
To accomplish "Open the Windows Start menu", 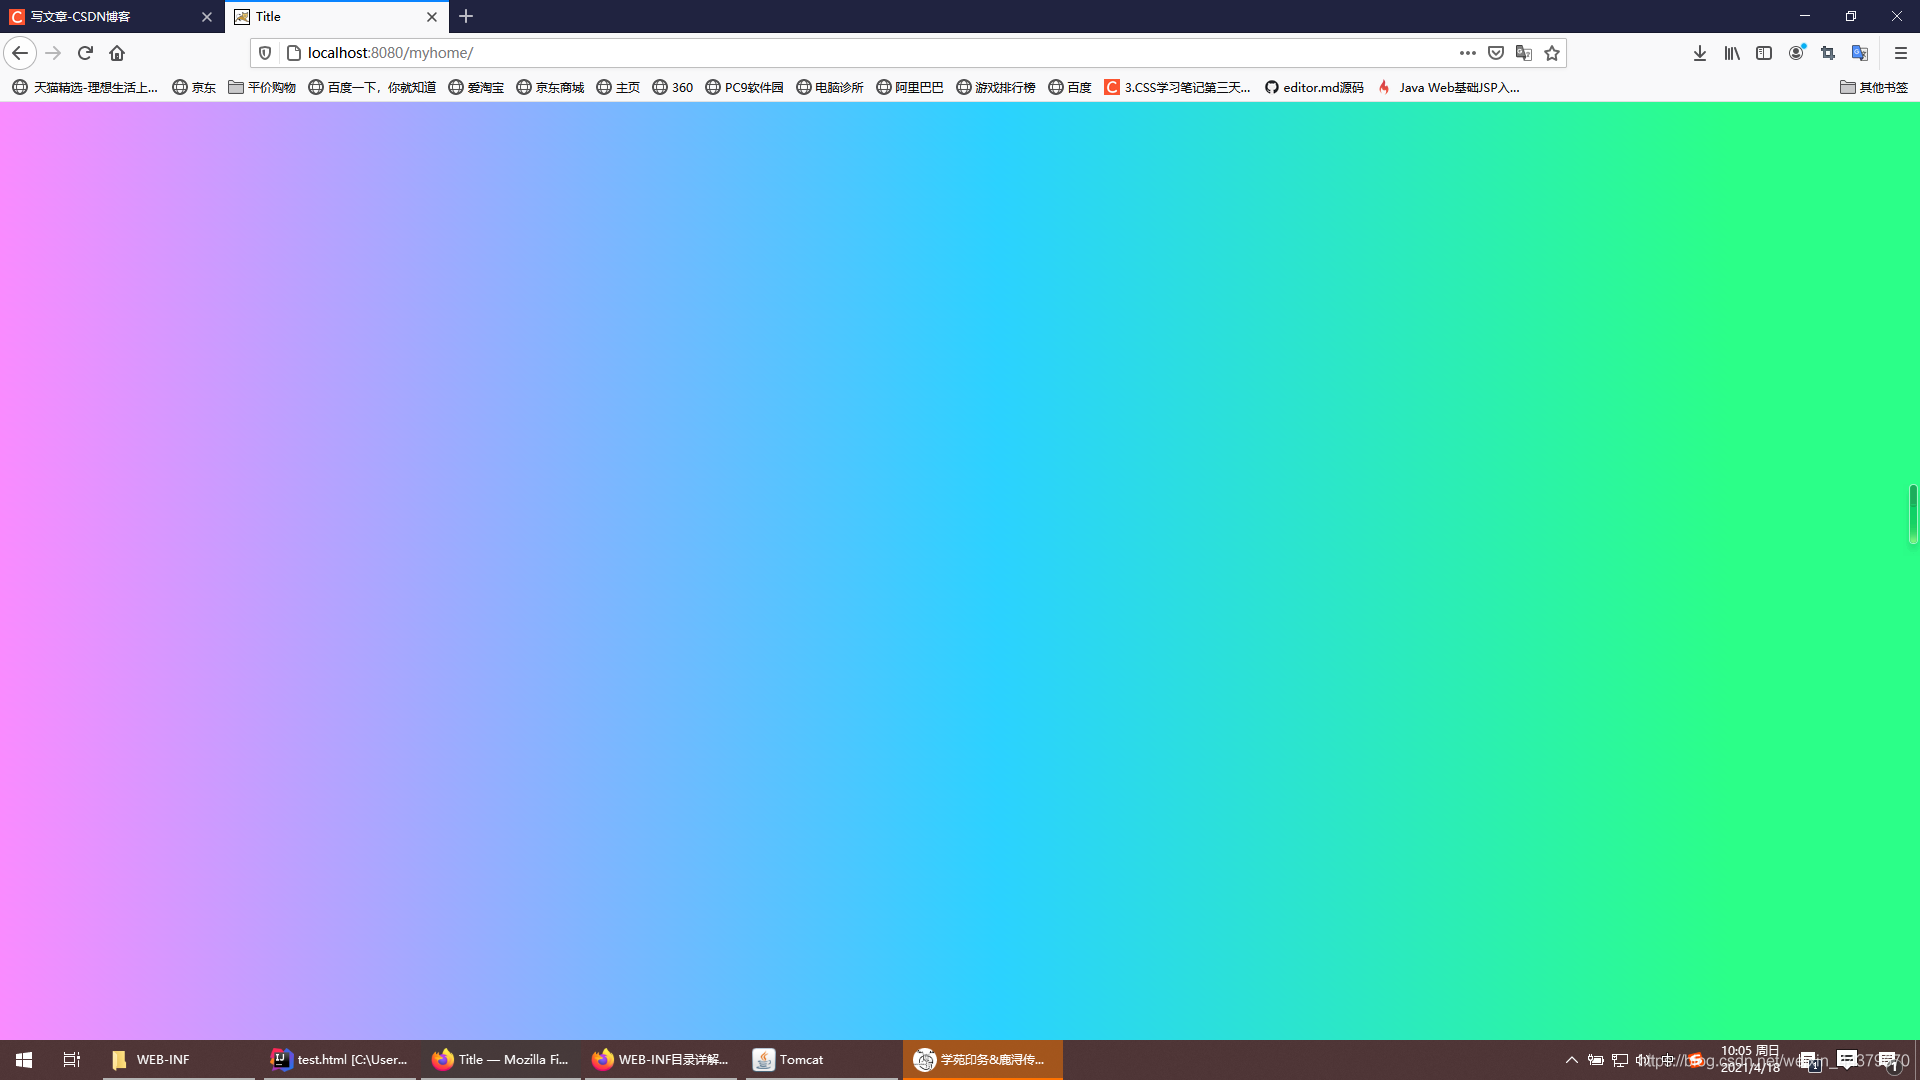I will (x=24, y=1060).
